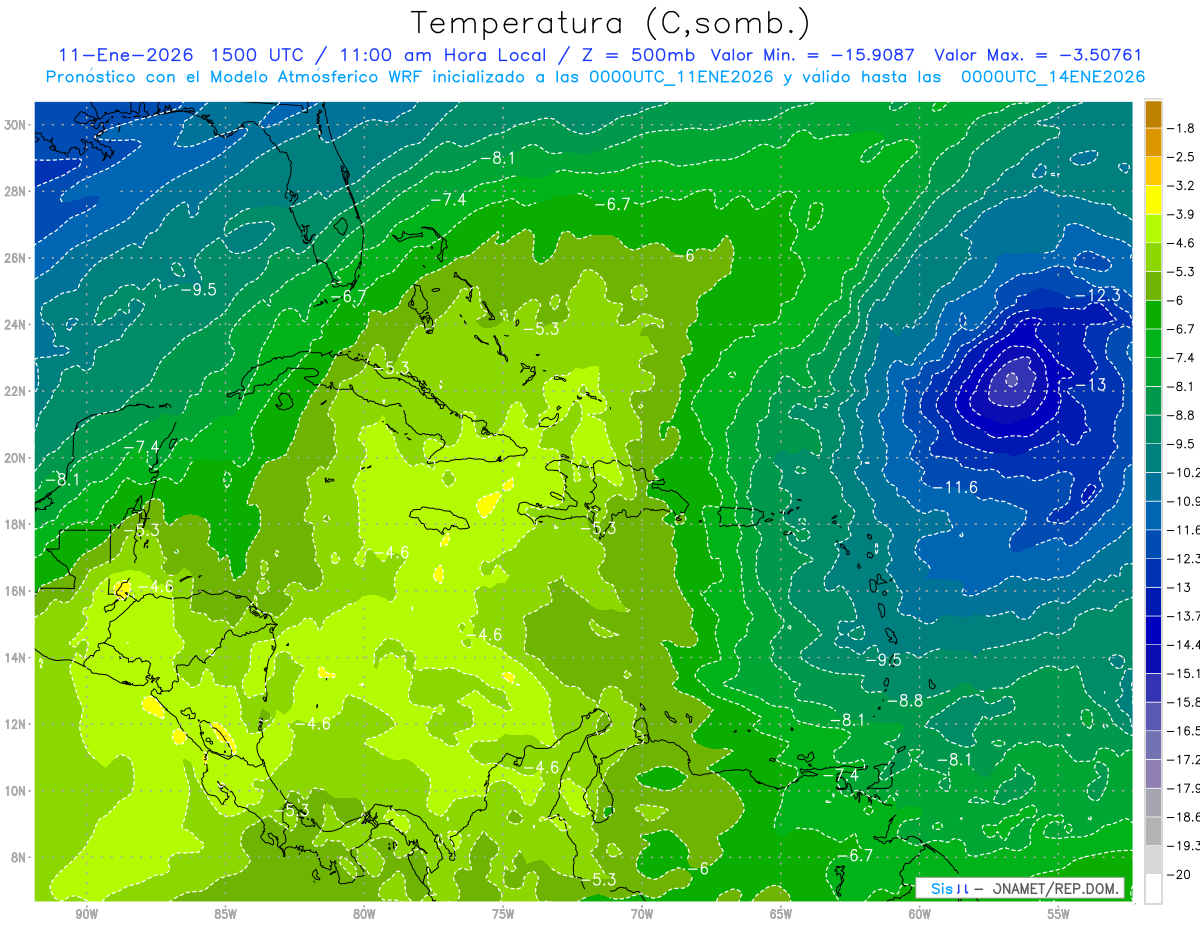The width and height of the screenshot is (1200, 927).
Task: Click the "26N" latitude axis label
Action: (x=17, y=257)
